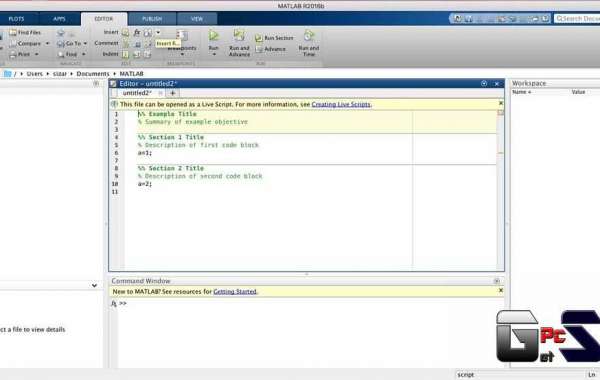Screen dimensions: 600x380
Task: Open the Current Folder panel actions icon
Action: pos(96,83)
